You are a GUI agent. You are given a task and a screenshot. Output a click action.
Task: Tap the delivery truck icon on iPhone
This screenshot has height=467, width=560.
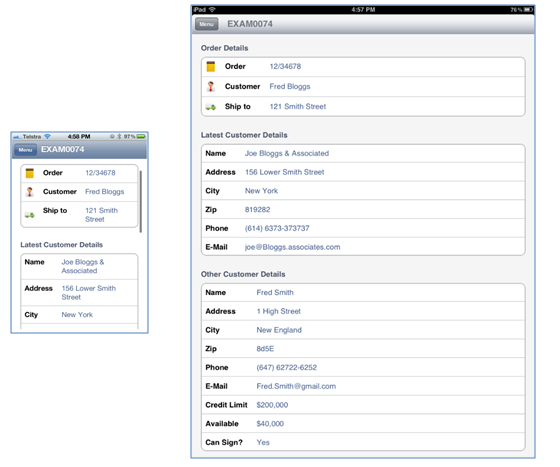(30, 215)
